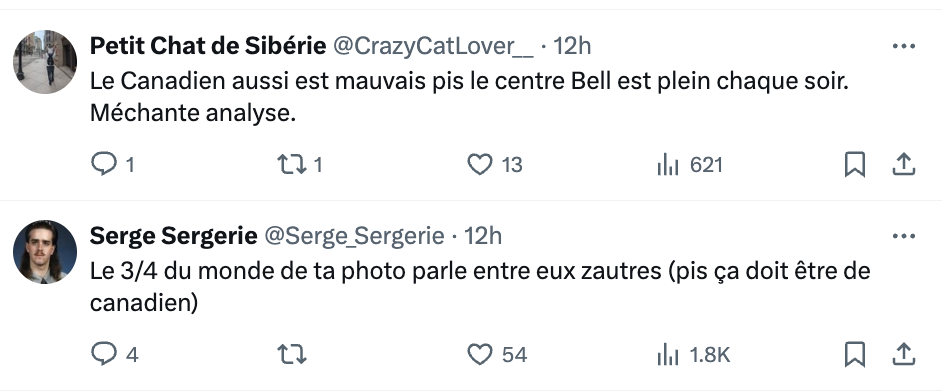This screenshot has width=942, height=392.
Task: Share the tweet by CrazyCatLover__
Action: 903,164
